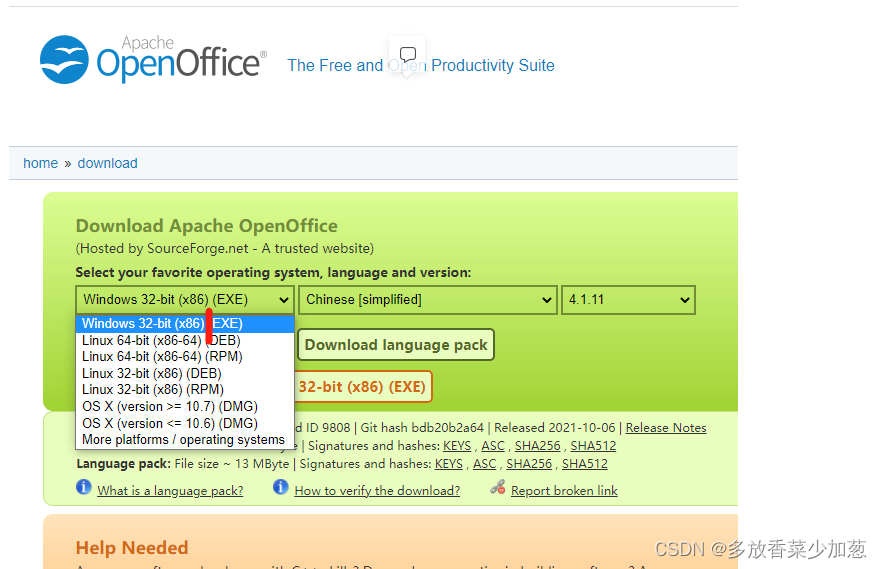The image size is (882, 569).
Task: Open the Release Notes link
Action: pyautogui.click(x=666, y=428)
